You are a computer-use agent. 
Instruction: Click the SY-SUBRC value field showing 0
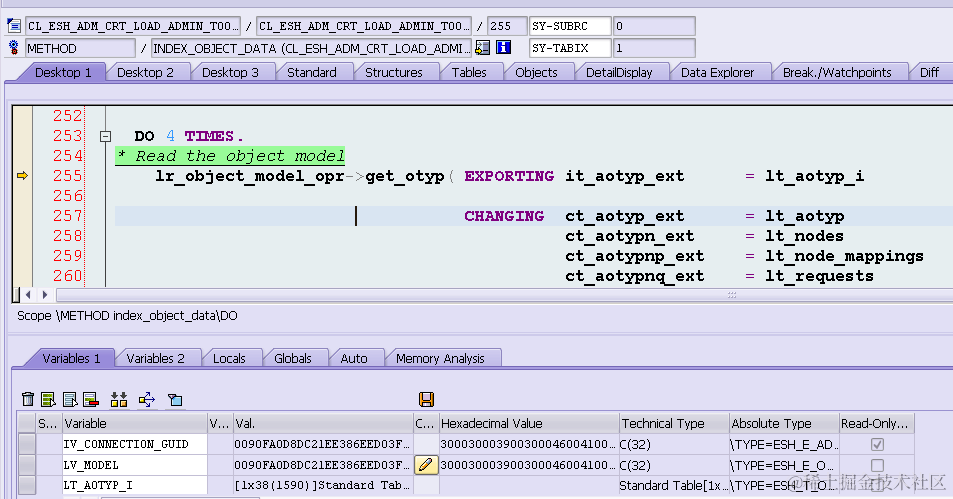(654, 26)
